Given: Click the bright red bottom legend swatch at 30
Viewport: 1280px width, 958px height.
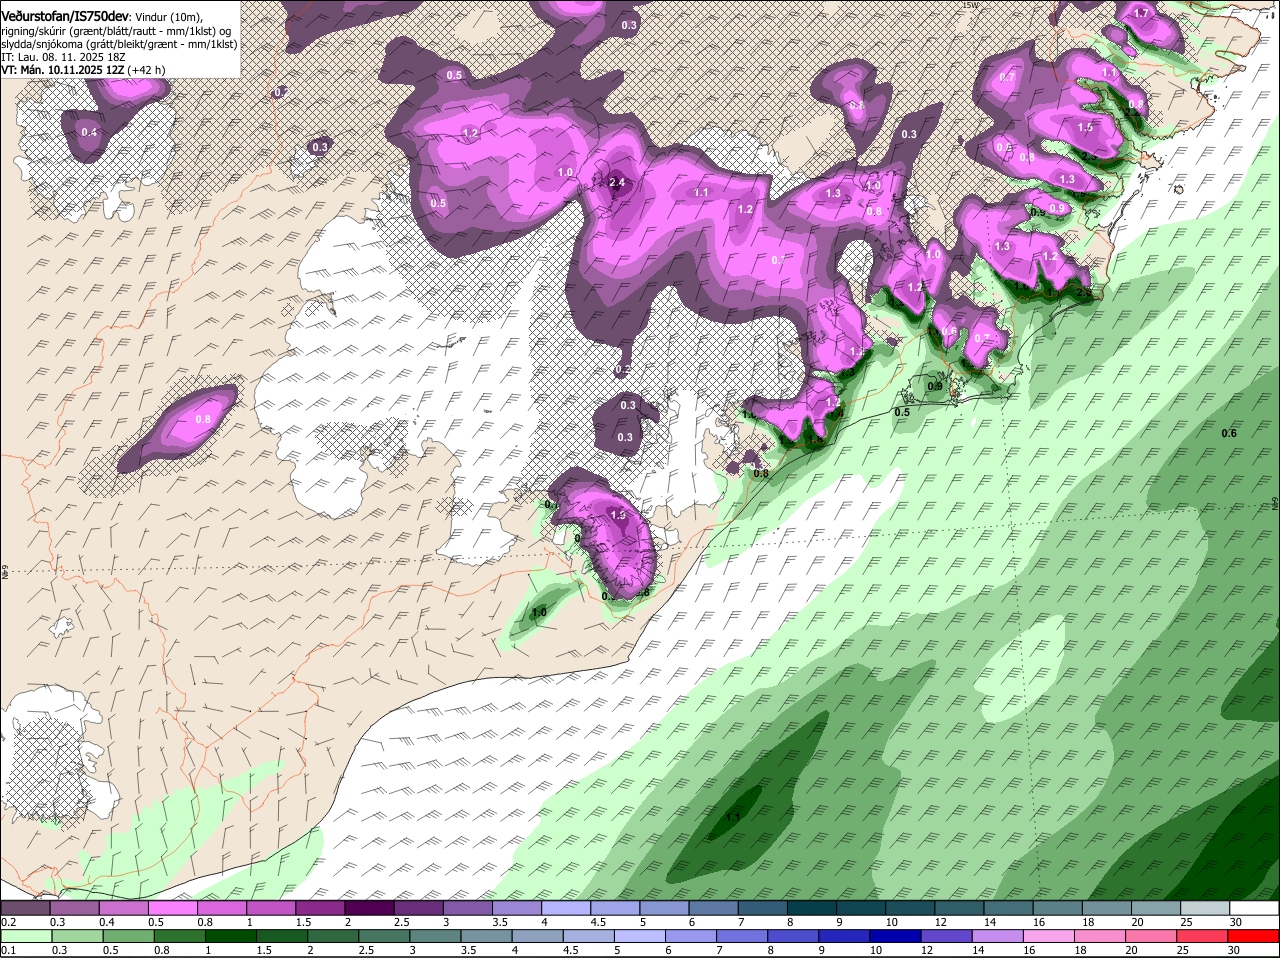Looking at the screenshot, I should tap(1255, 936).
